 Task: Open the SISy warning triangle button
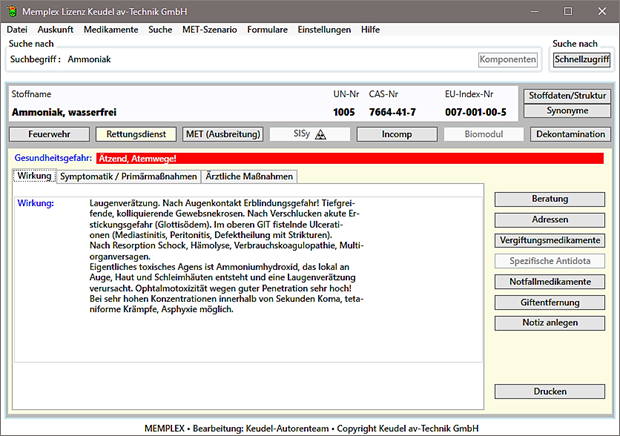(x=310, y=134)
